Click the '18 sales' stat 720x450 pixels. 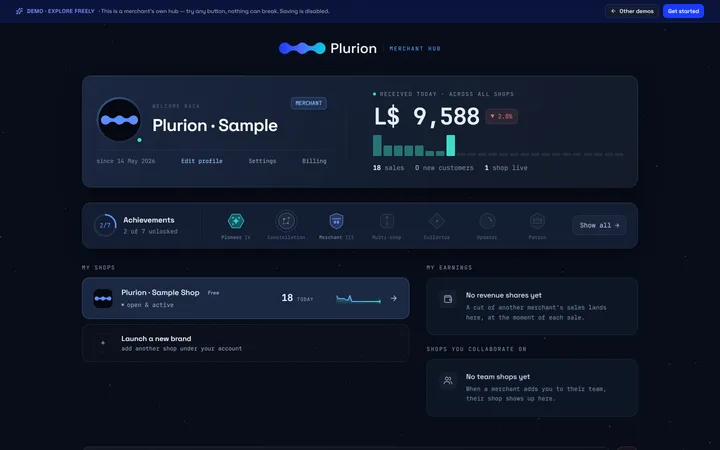tap(388, 168)
